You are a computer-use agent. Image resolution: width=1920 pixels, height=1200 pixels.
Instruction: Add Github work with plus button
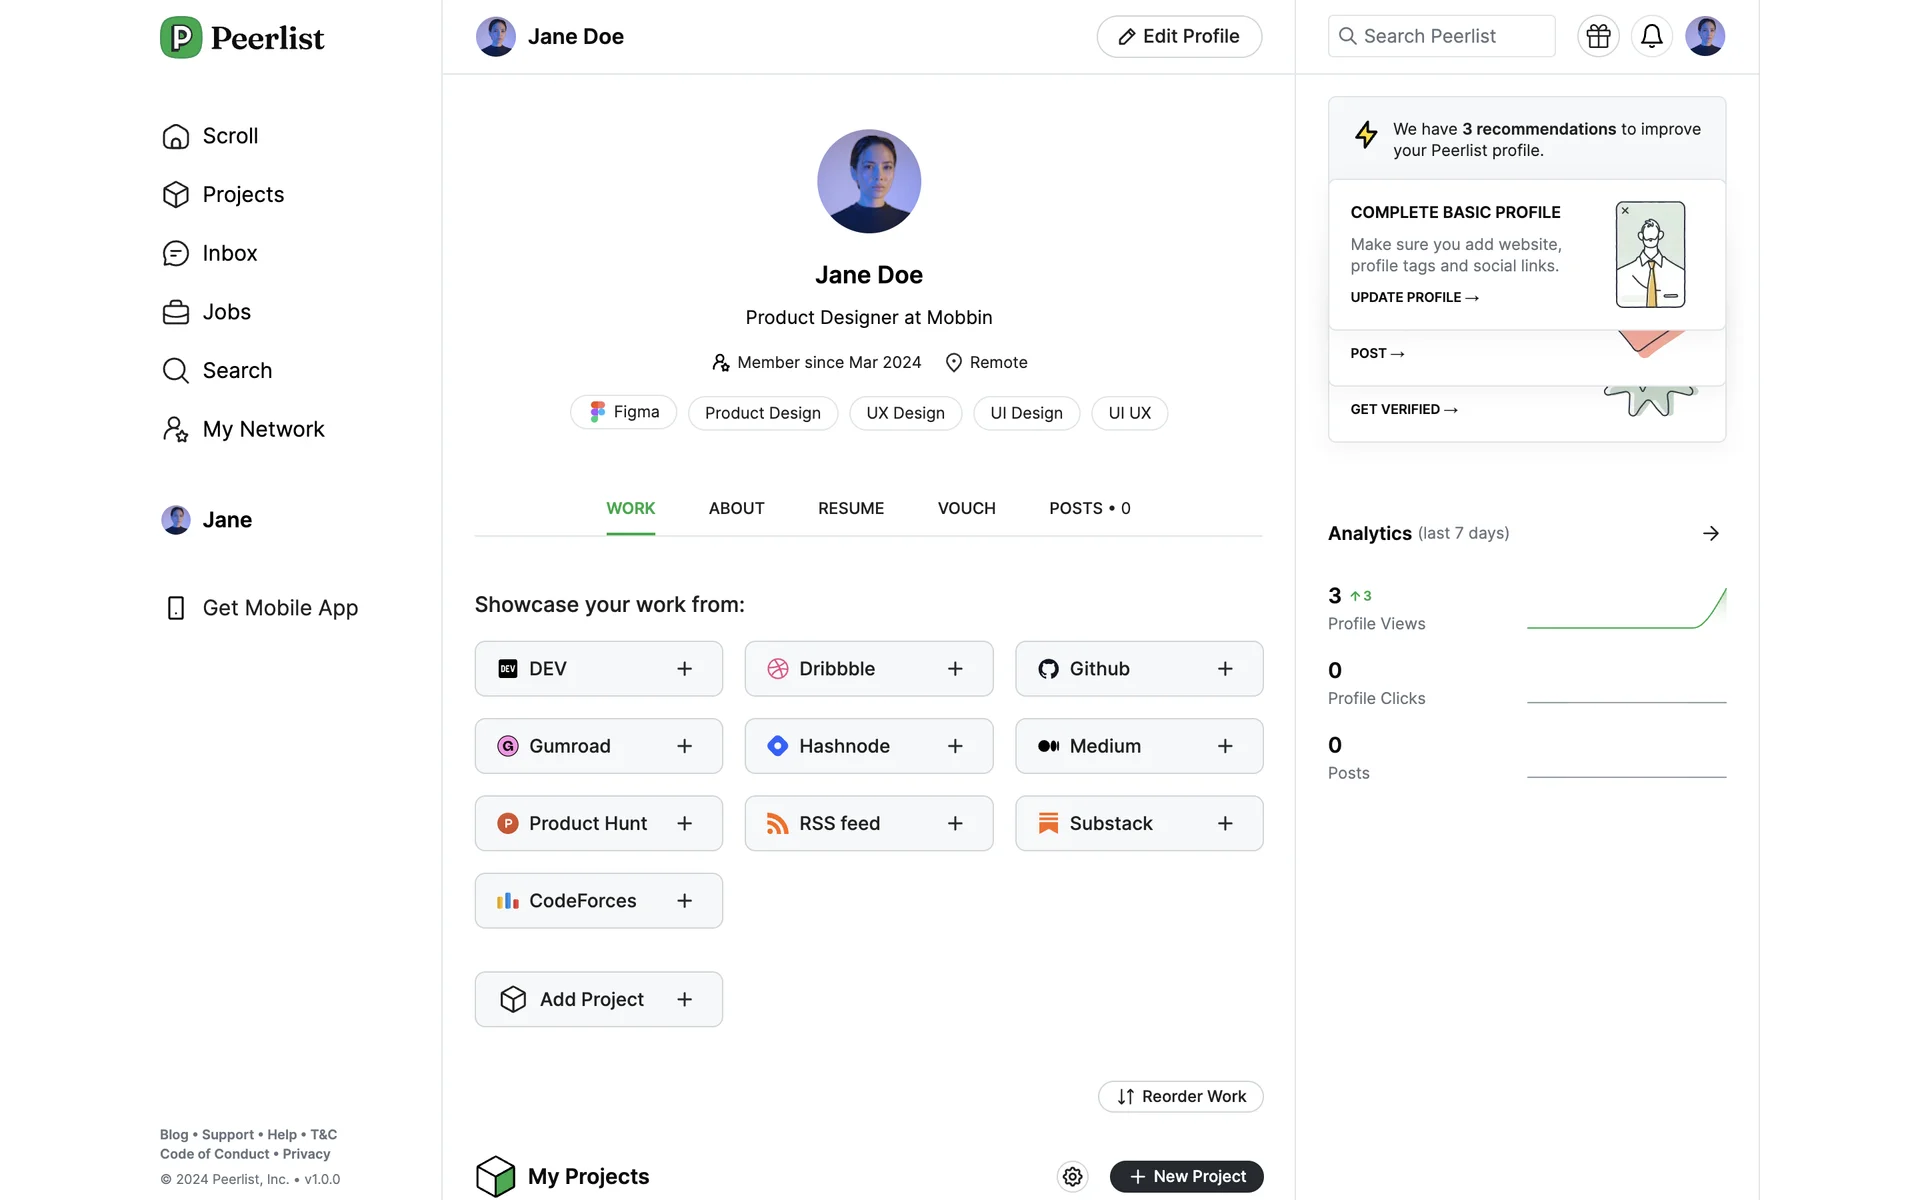coord(1224,669)
